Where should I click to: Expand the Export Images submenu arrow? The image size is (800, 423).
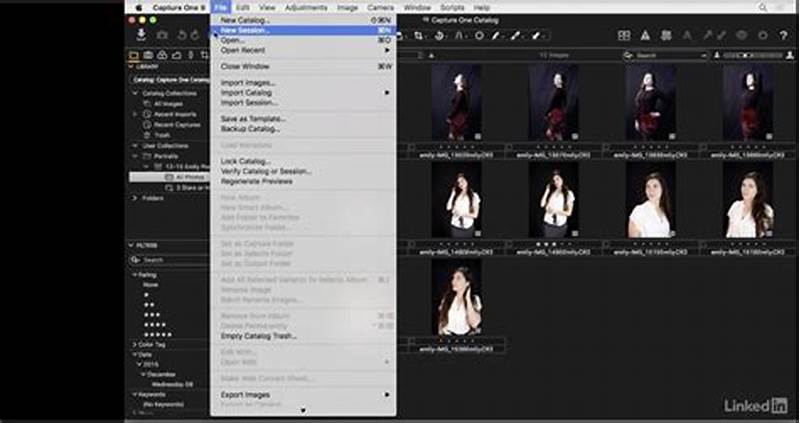click(387, 394)
